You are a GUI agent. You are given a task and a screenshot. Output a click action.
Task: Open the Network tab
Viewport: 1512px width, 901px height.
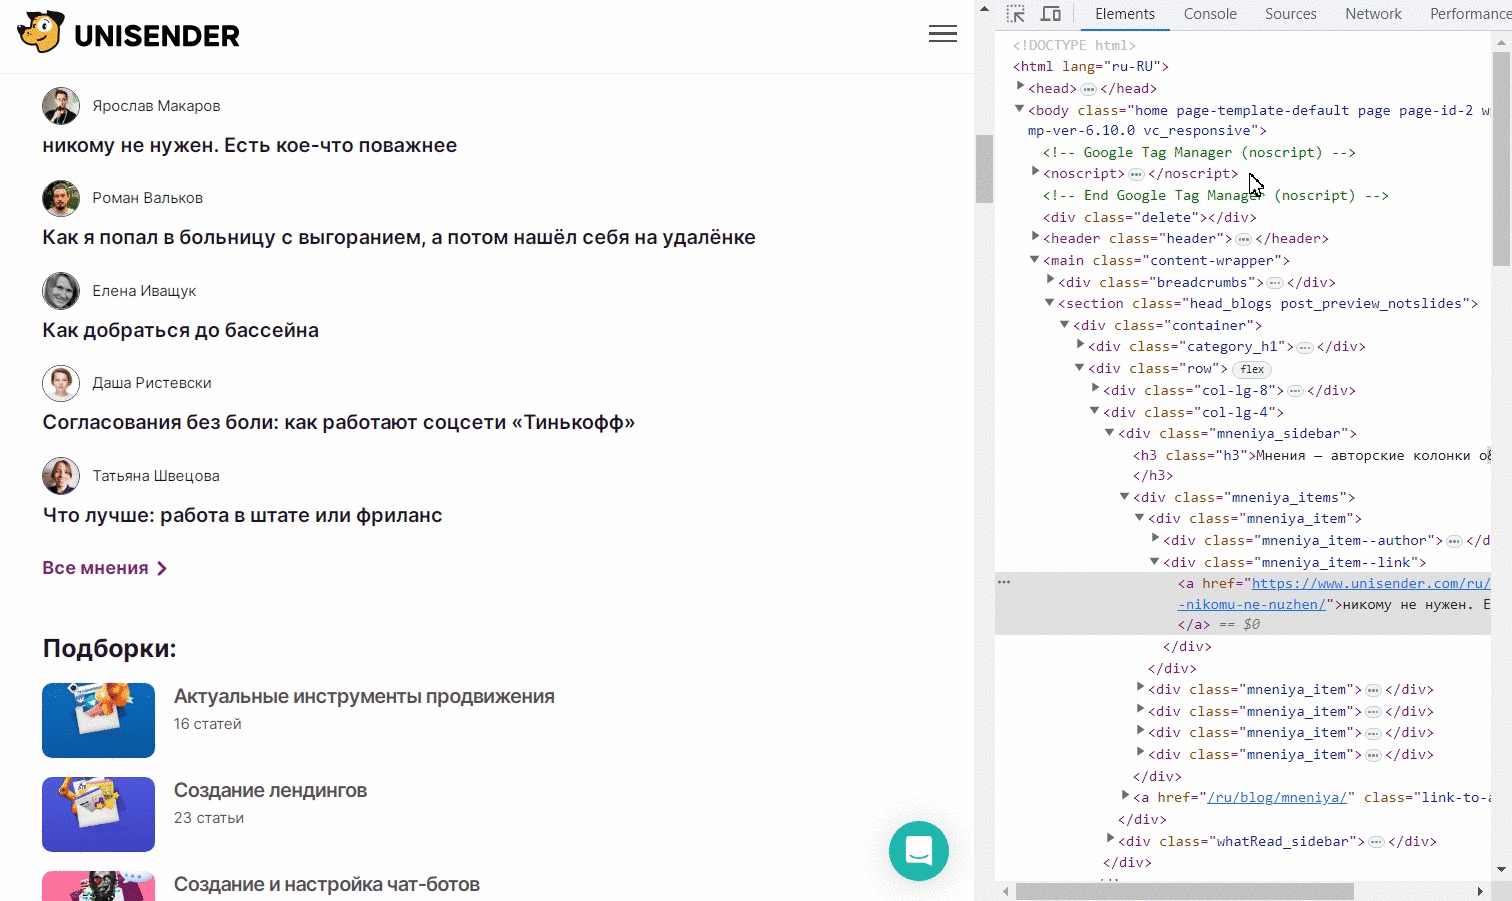(x=1373, y=14)
